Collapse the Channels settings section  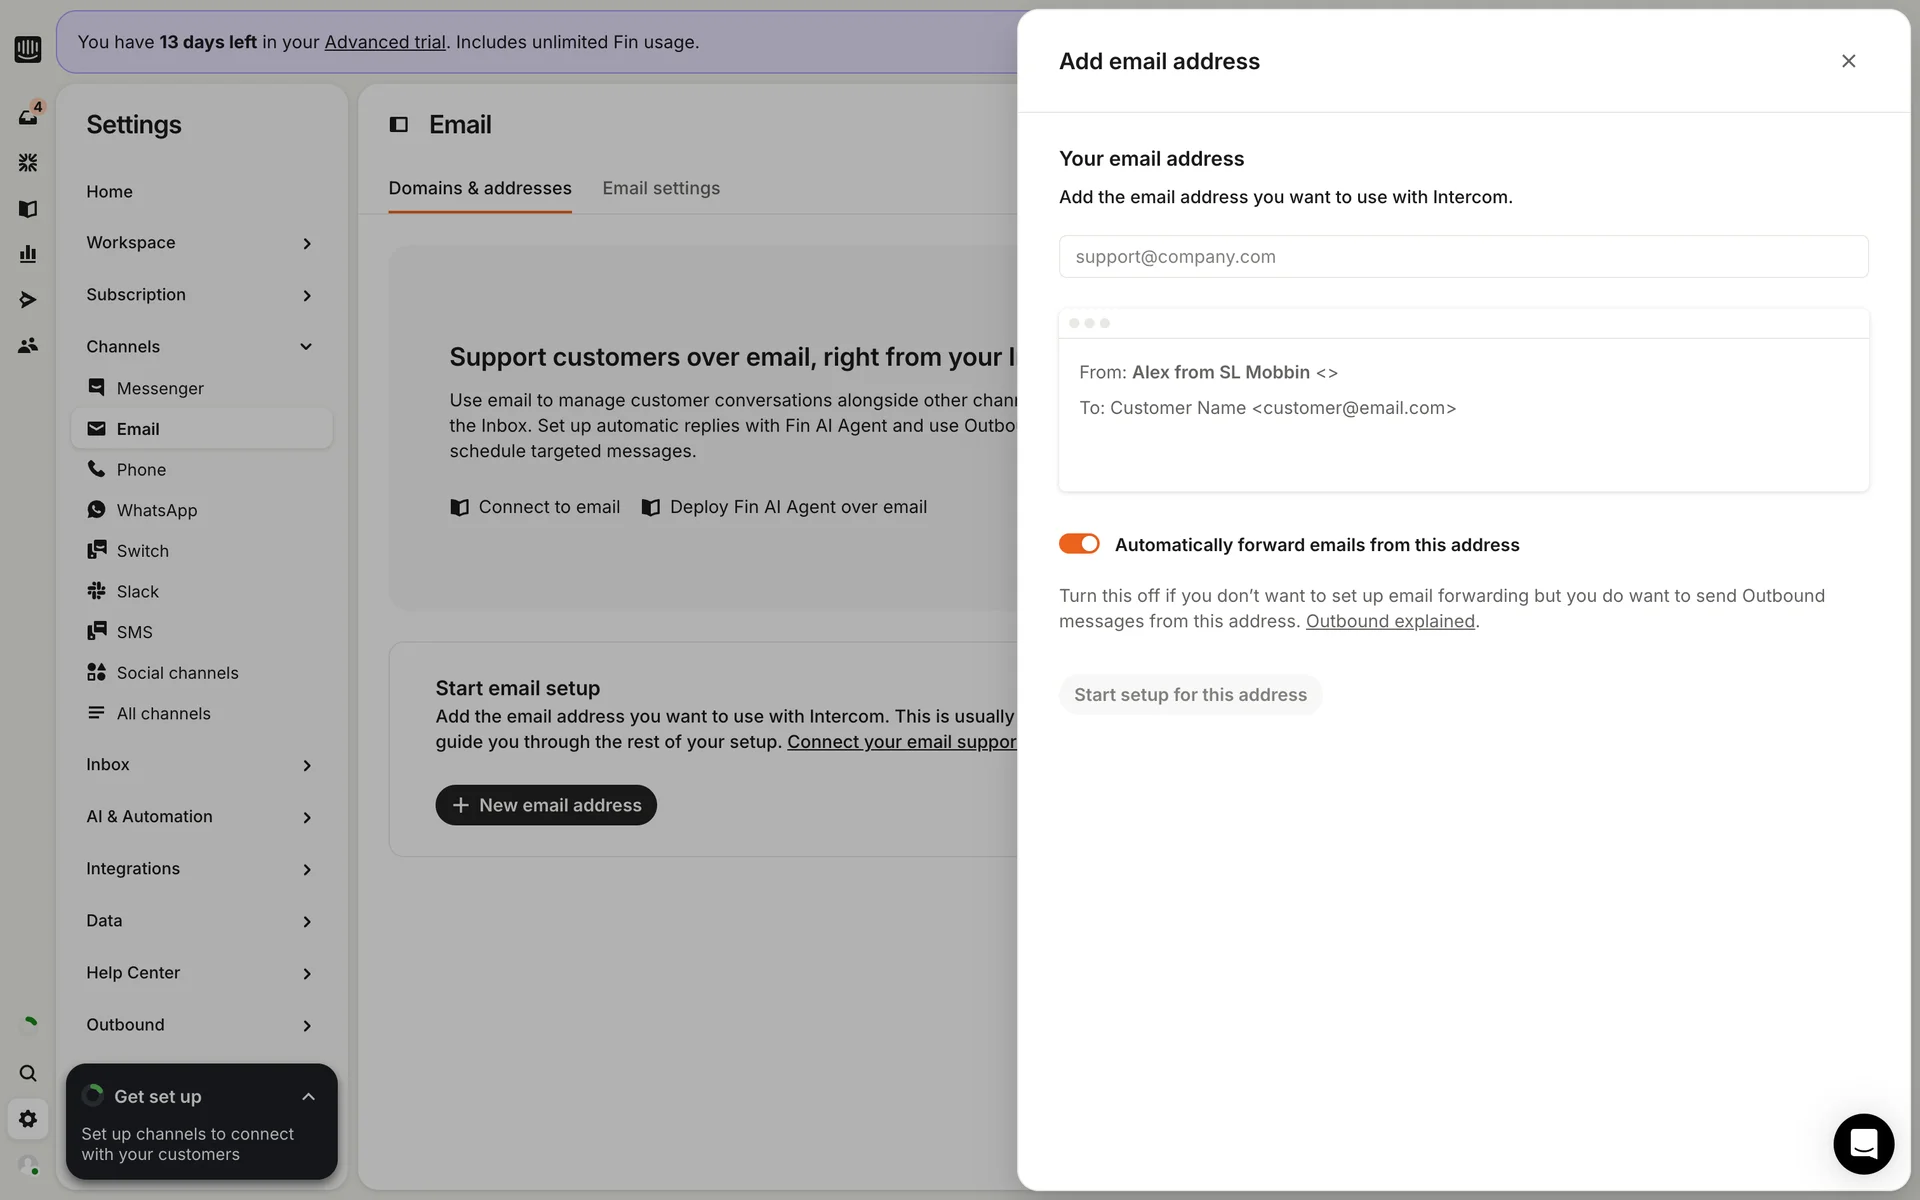[x=200, y=347]
